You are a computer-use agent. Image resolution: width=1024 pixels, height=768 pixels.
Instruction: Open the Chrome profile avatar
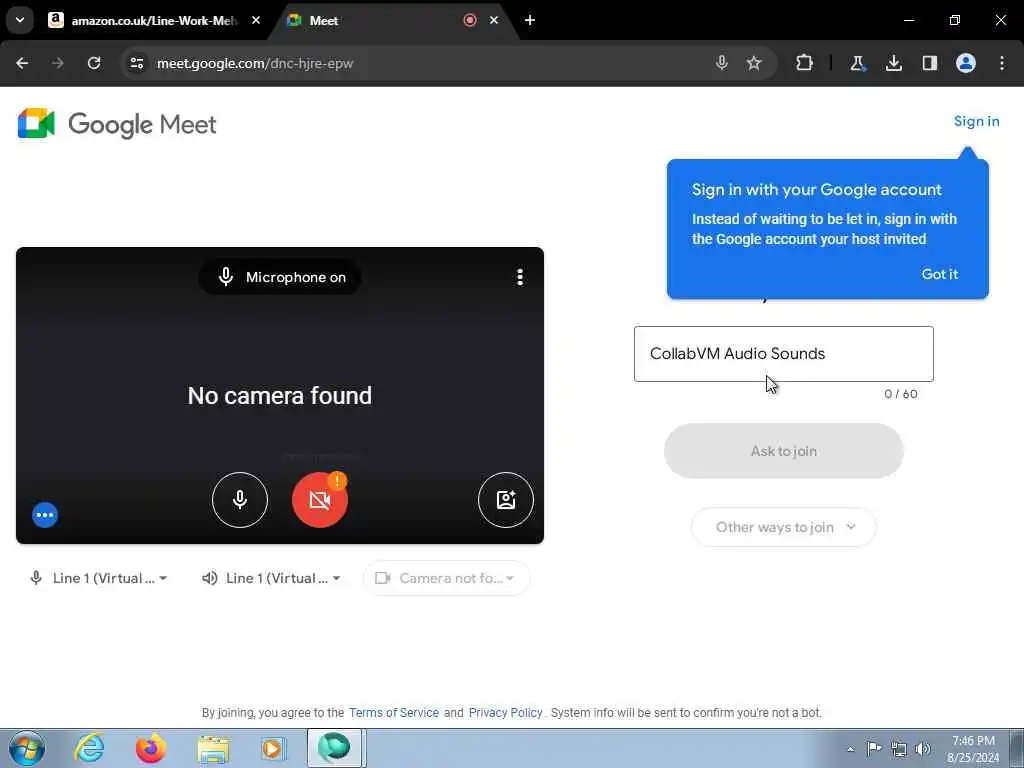pos(966,63)
